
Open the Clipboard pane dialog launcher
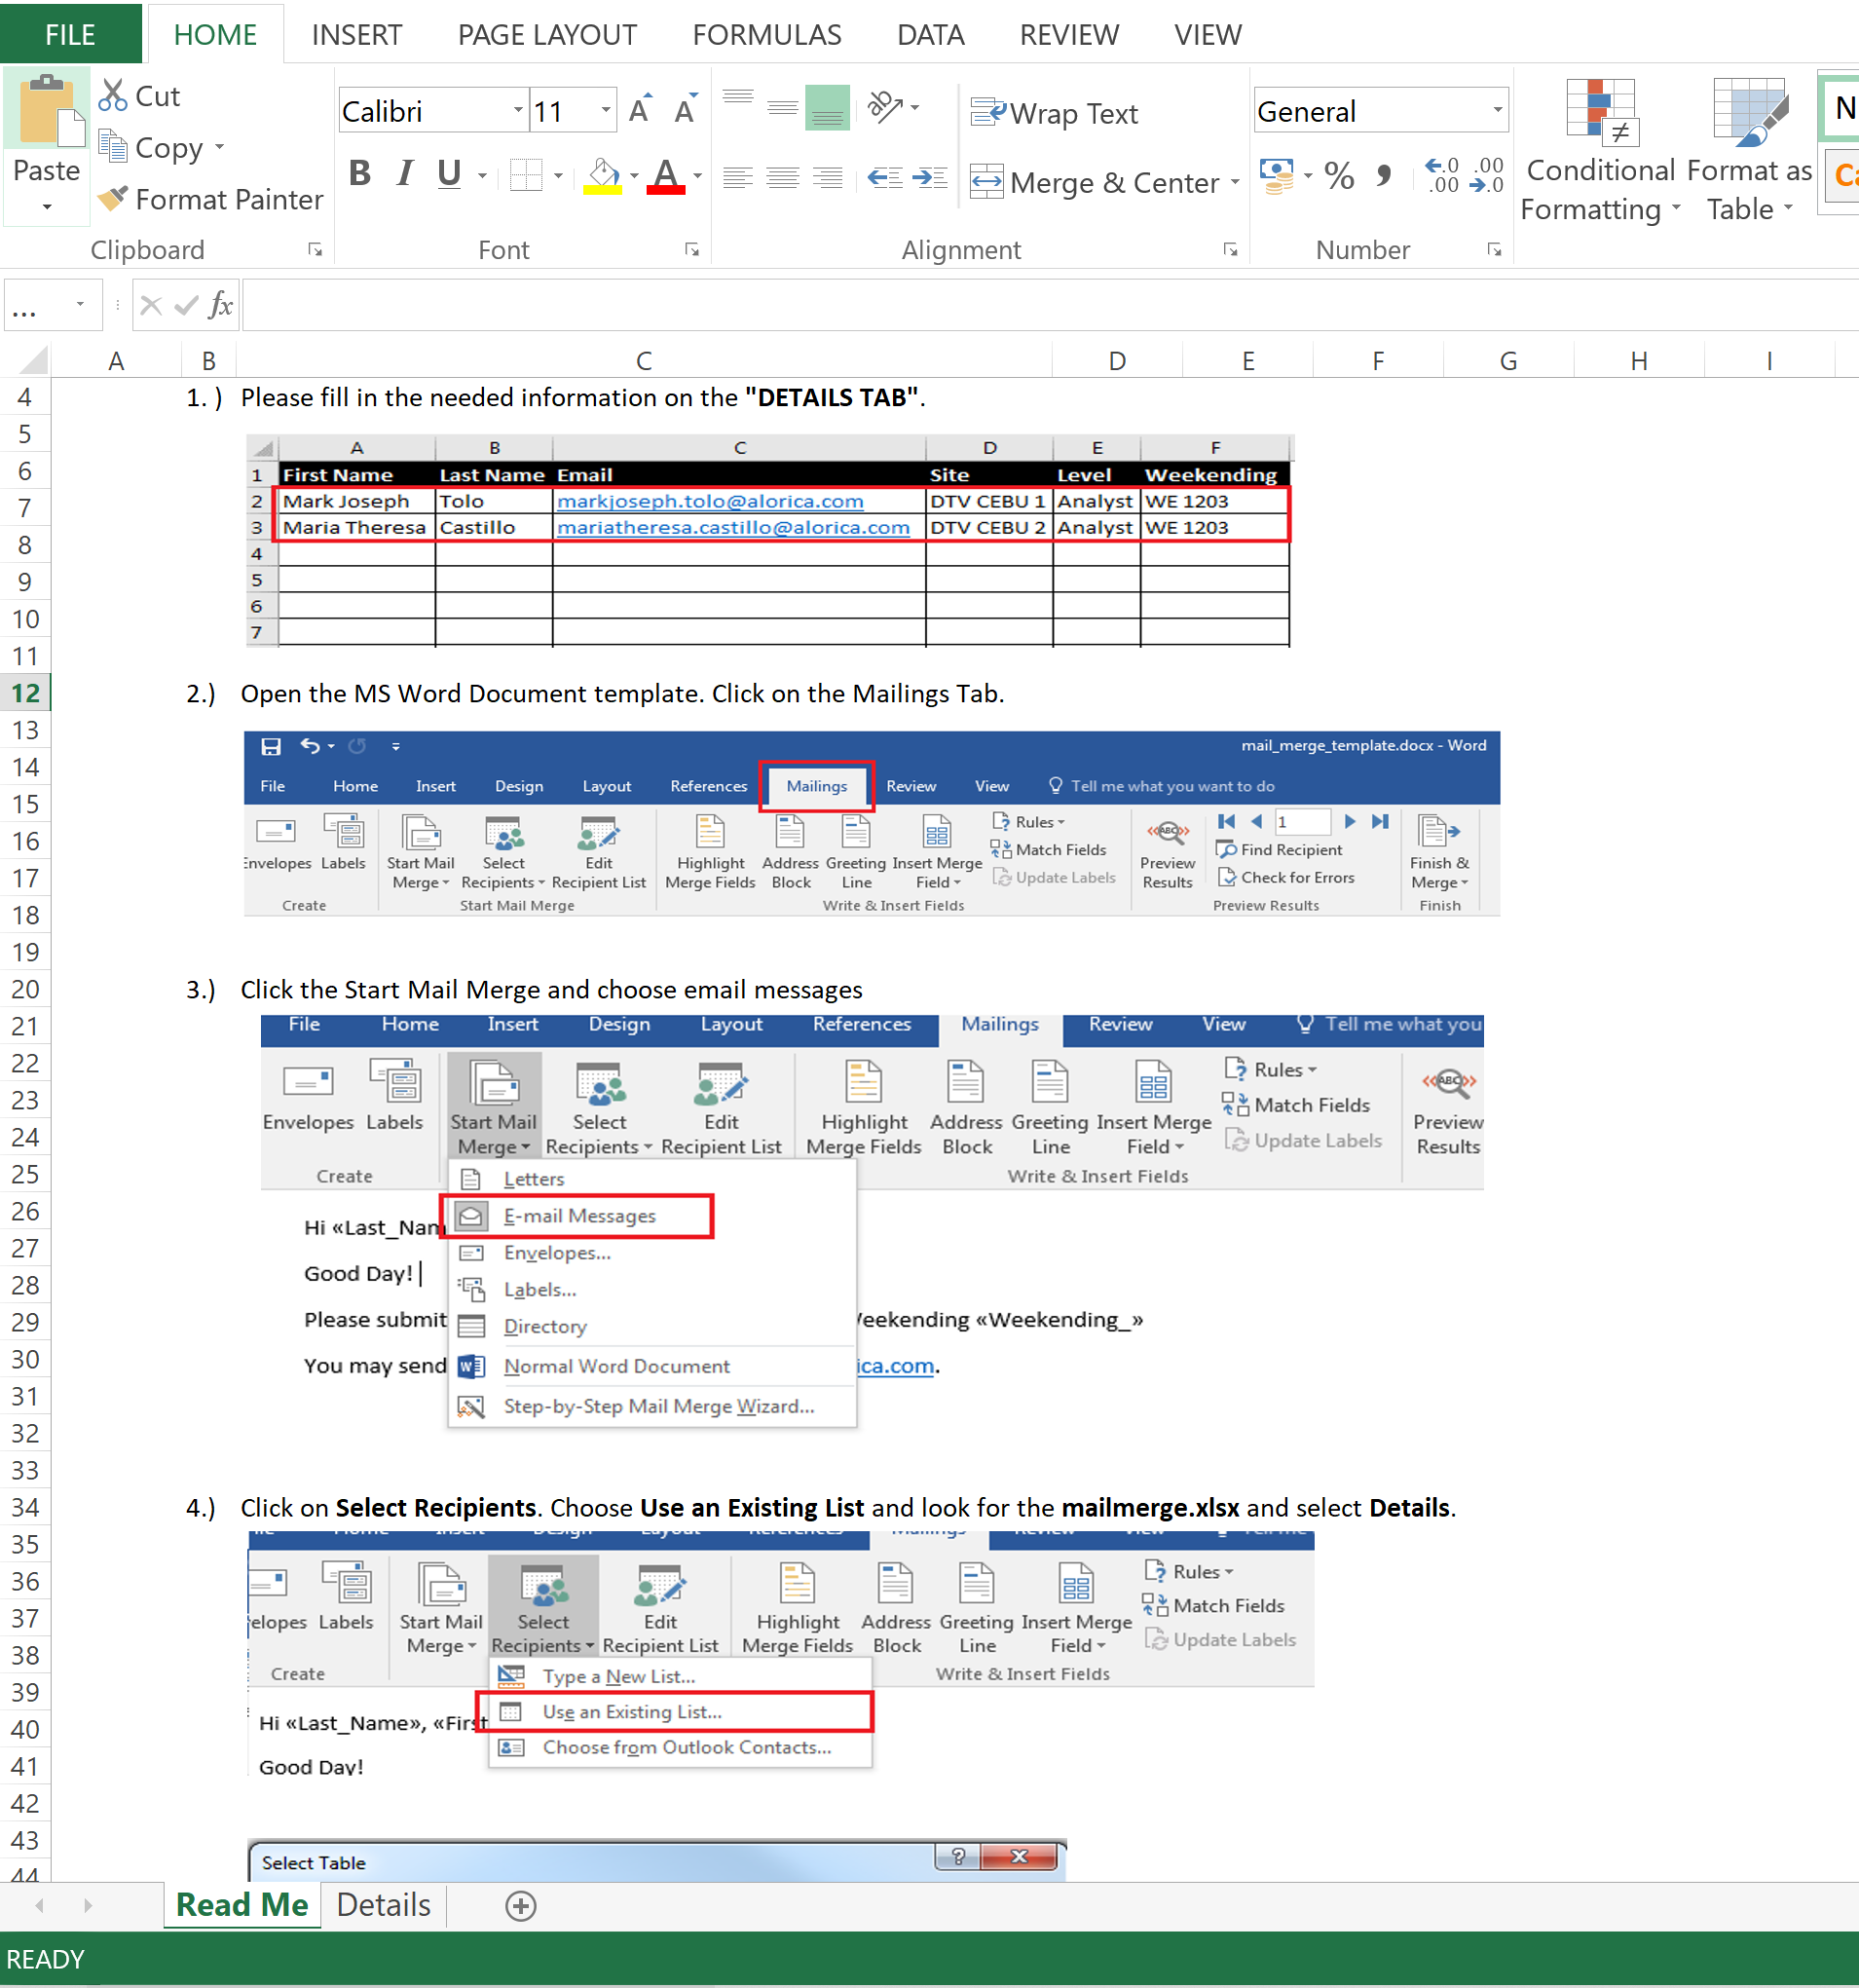coord(316,250)
